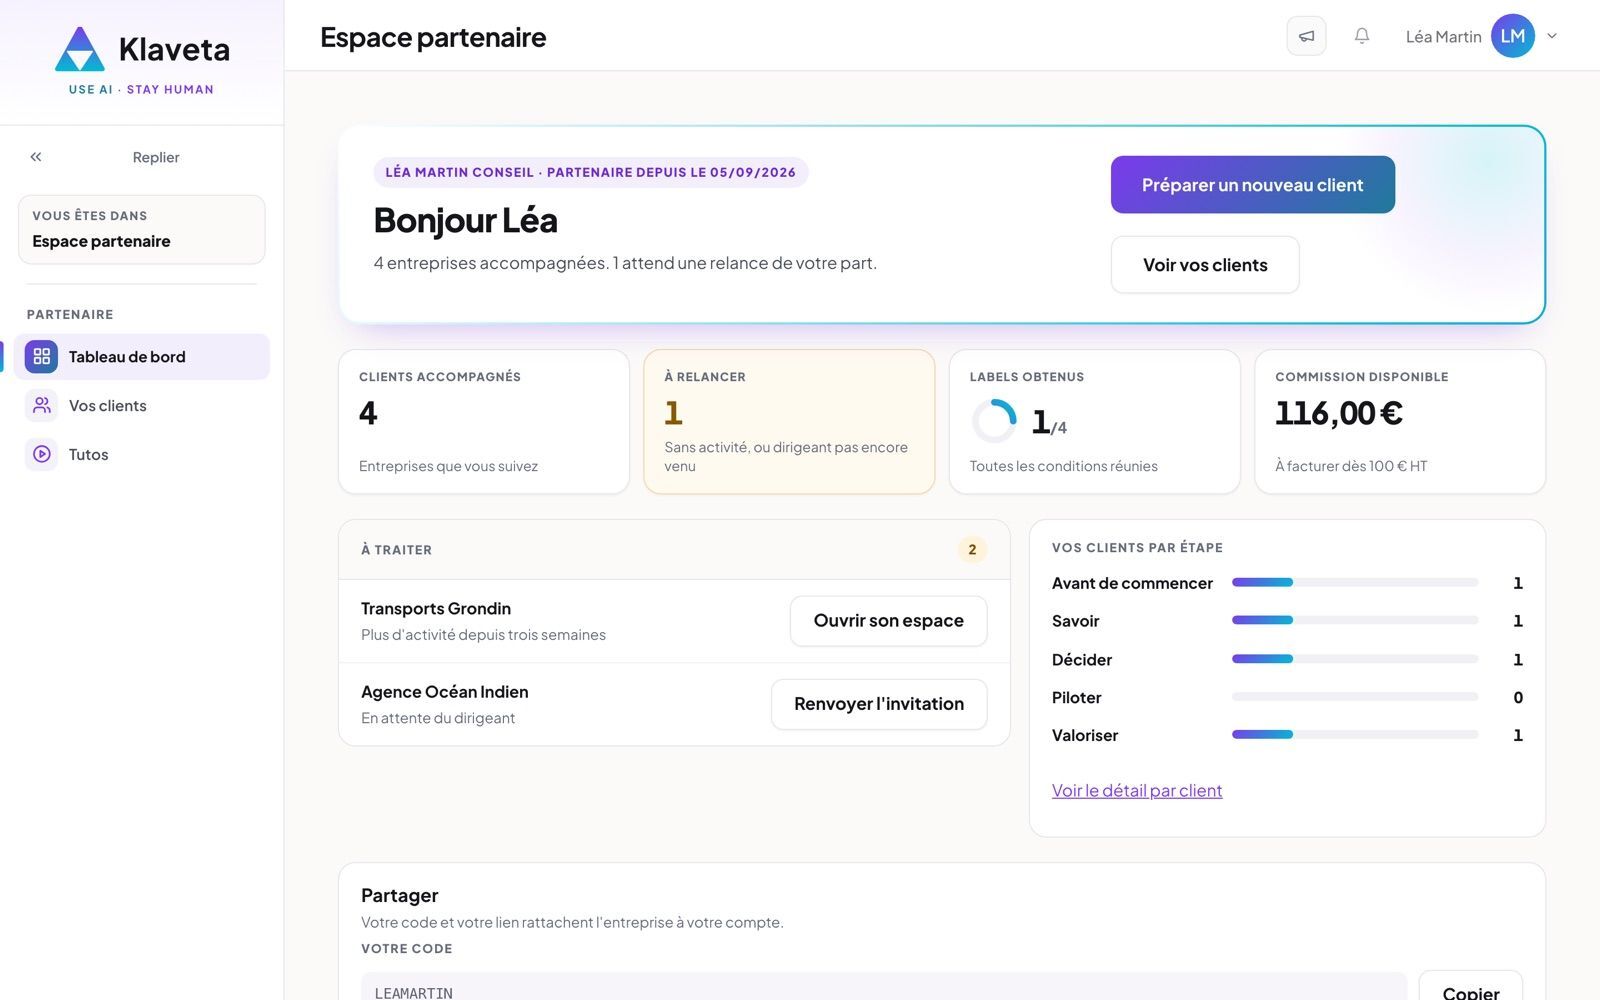This screenshot has width=1600, height=1000.
Task: Click the Savoir stage label
Action: coord(1075,621)
